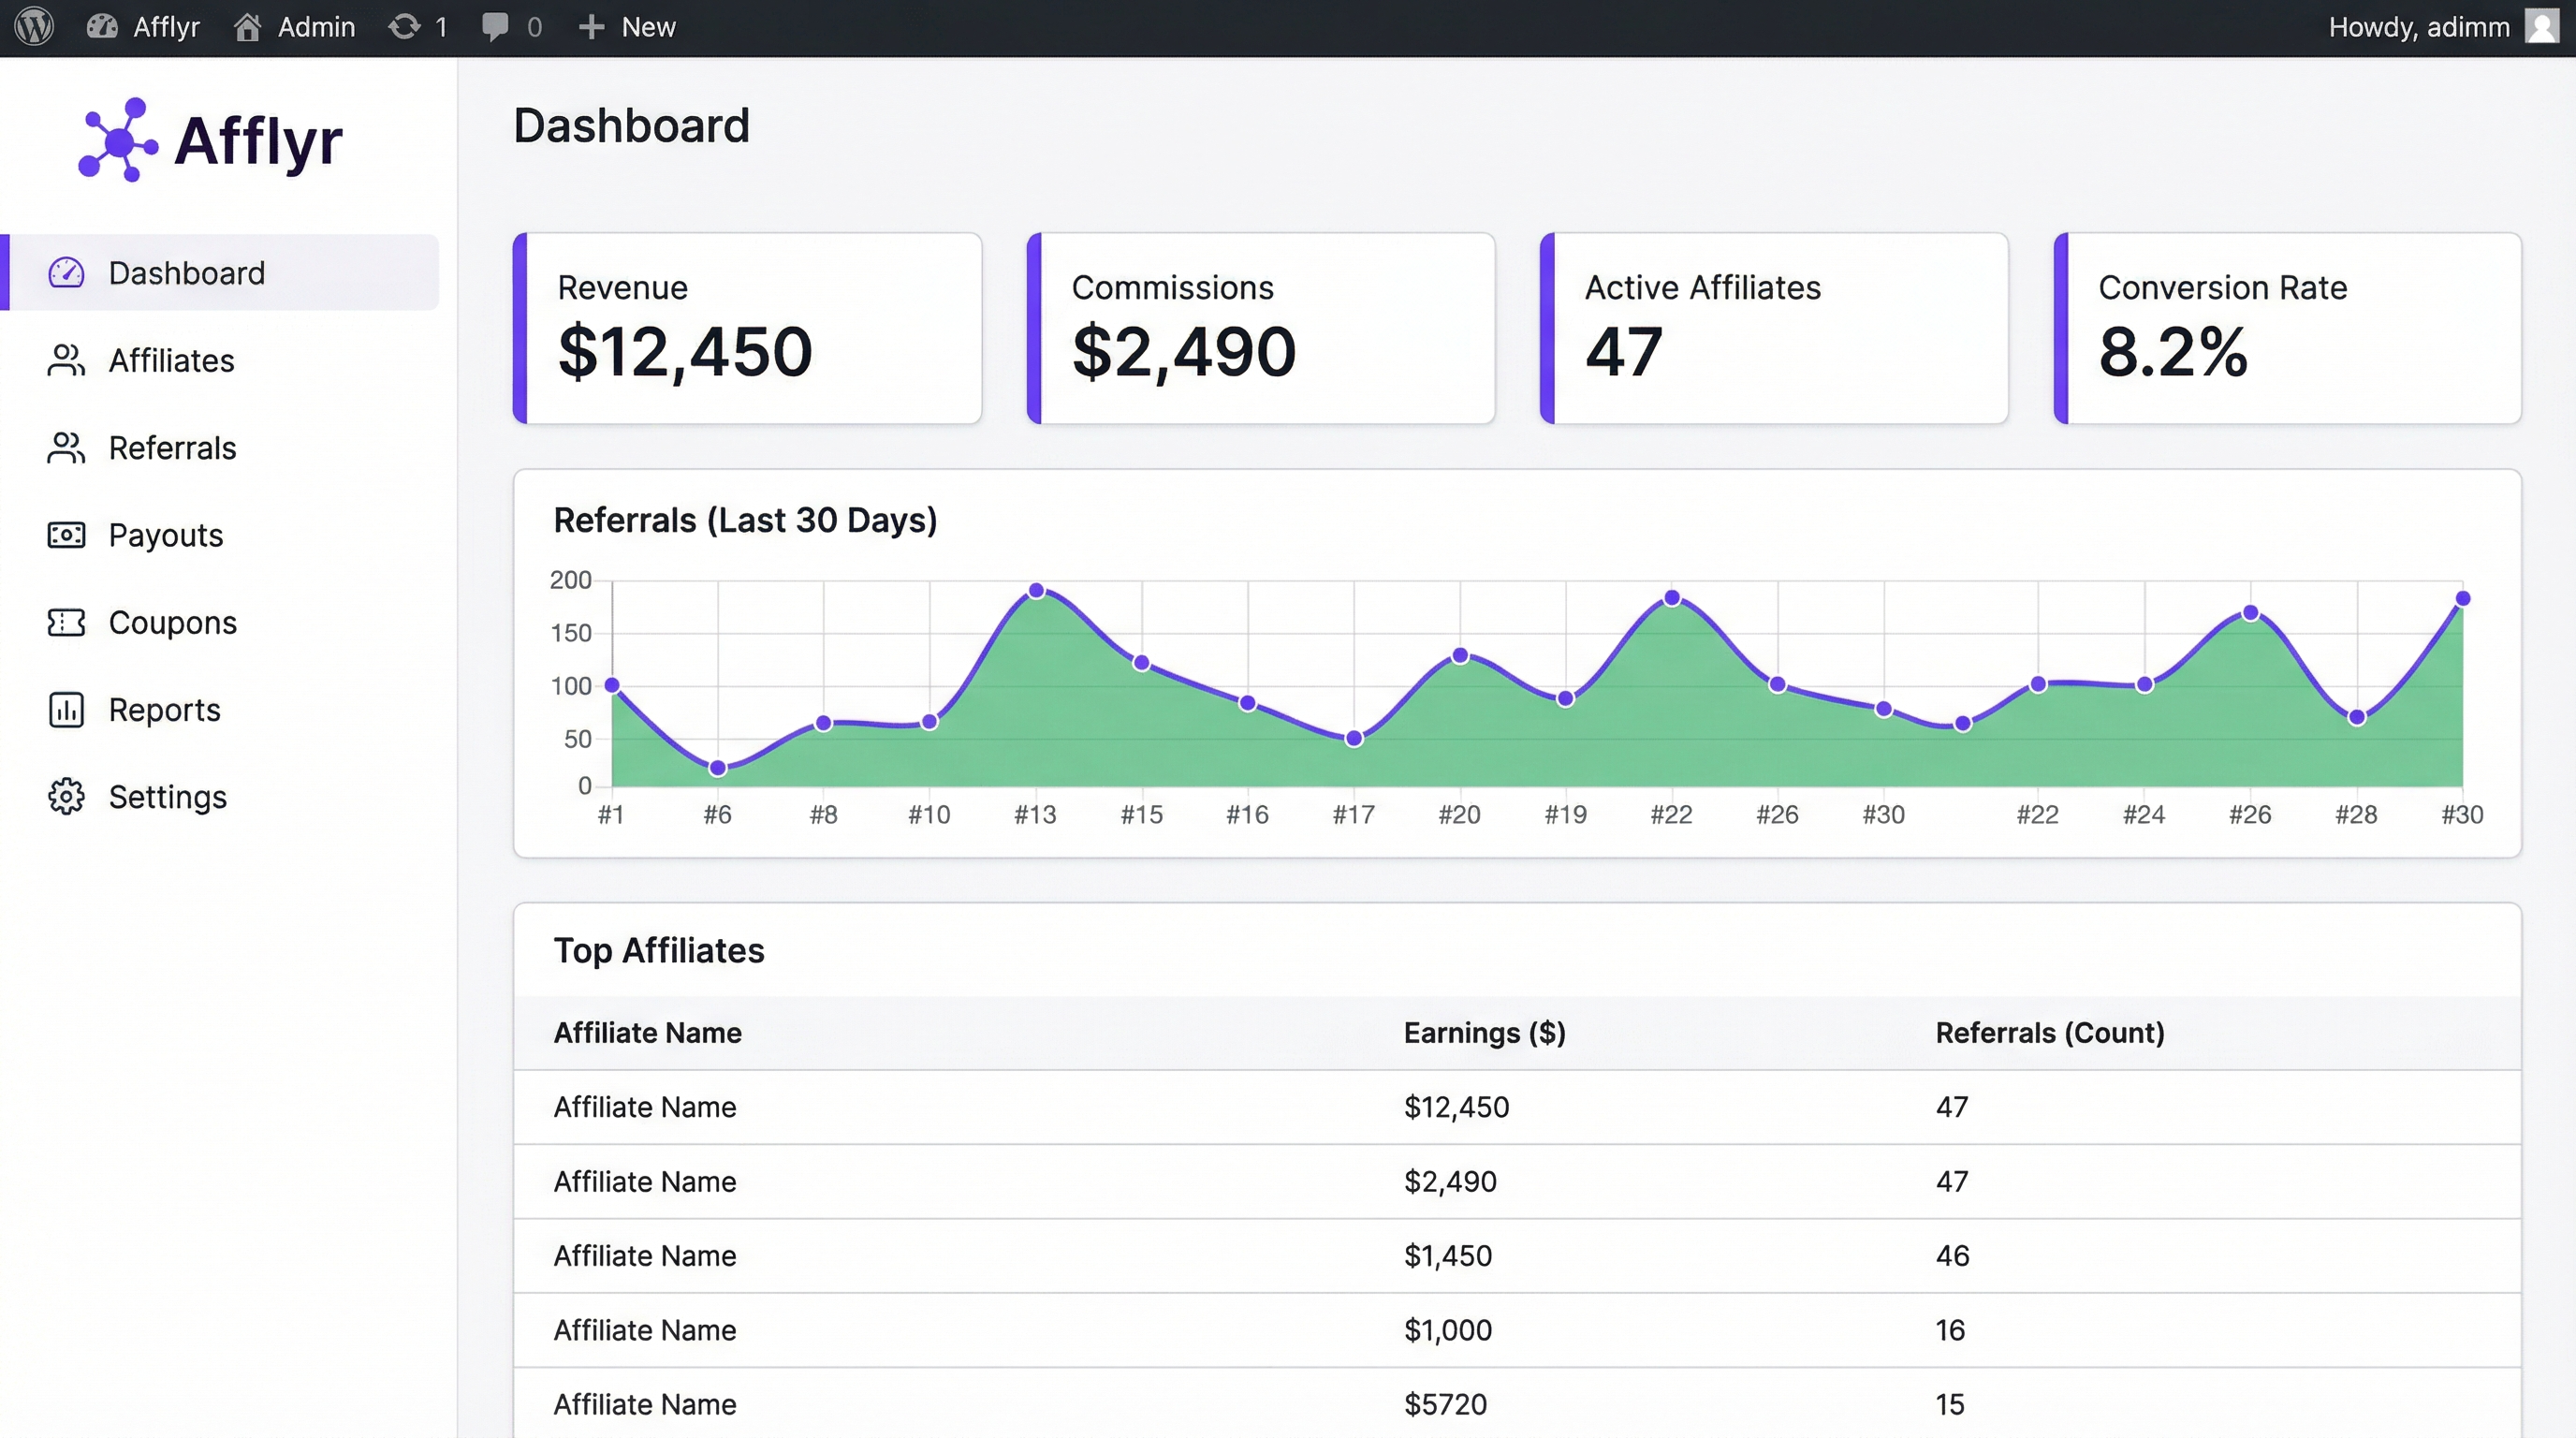This screenshot has height=1438, width=2576.
Task: Click the chart data point at #17
Action: (x=1354, y=738)
